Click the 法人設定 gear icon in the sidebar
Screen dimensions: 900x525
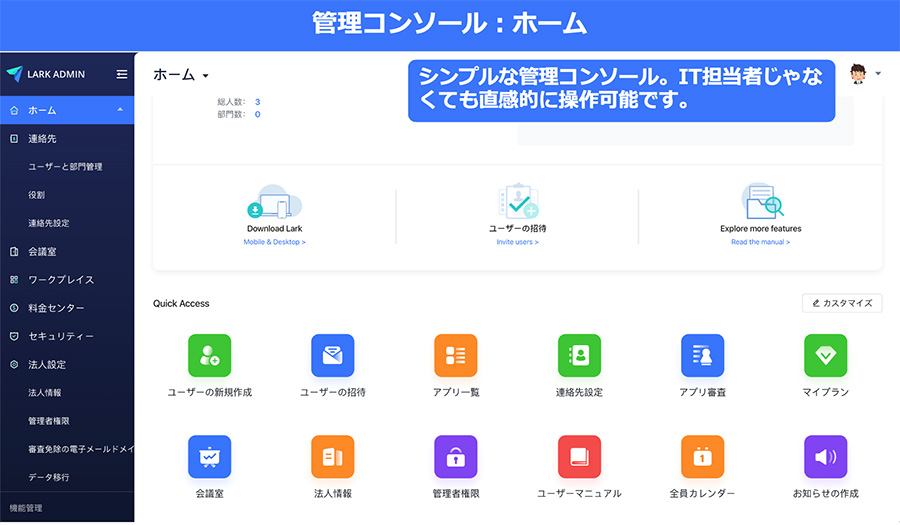tap(14, 364)
